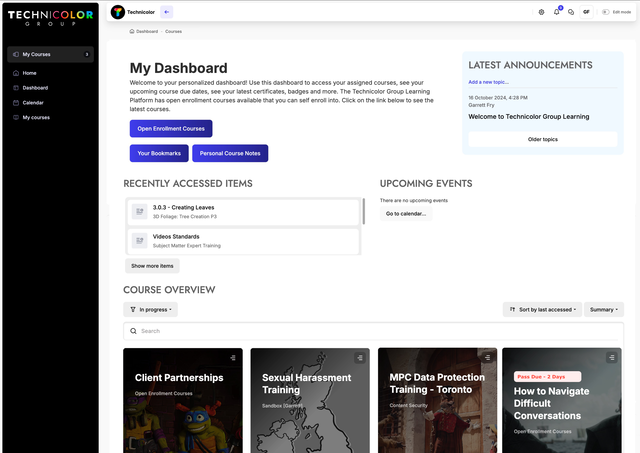Screen dimensions: 640x453
Task: Click the Content Security category label
Action: pyautogui.click(x=409, y=406)
